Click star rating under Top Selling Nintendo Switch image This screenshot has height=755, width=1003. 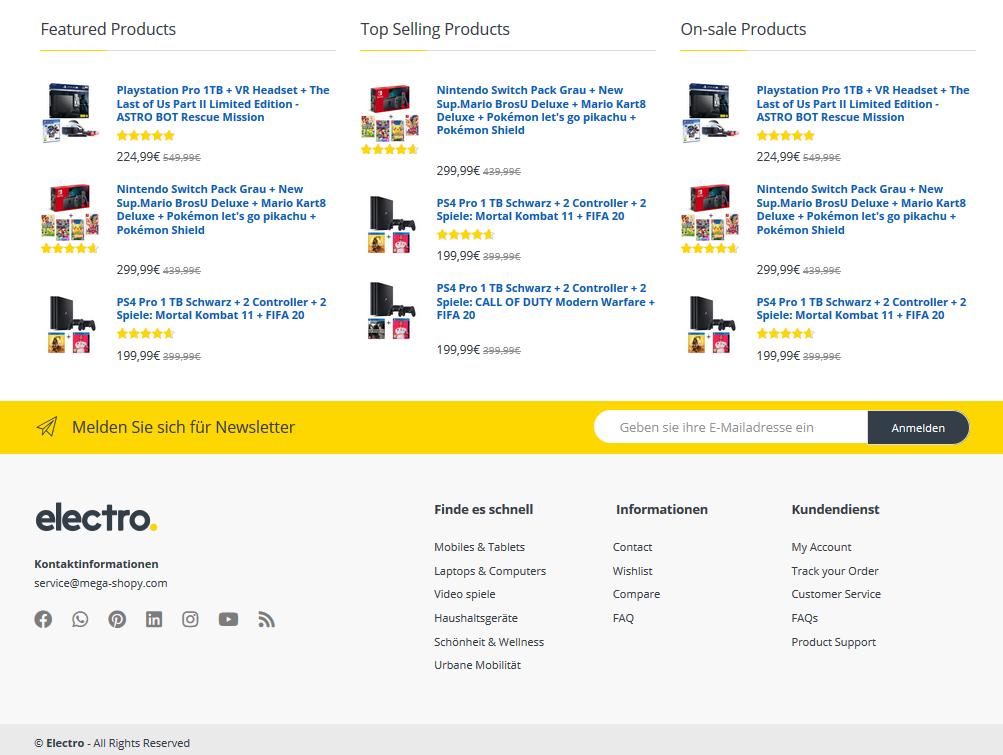pos(390,150)
